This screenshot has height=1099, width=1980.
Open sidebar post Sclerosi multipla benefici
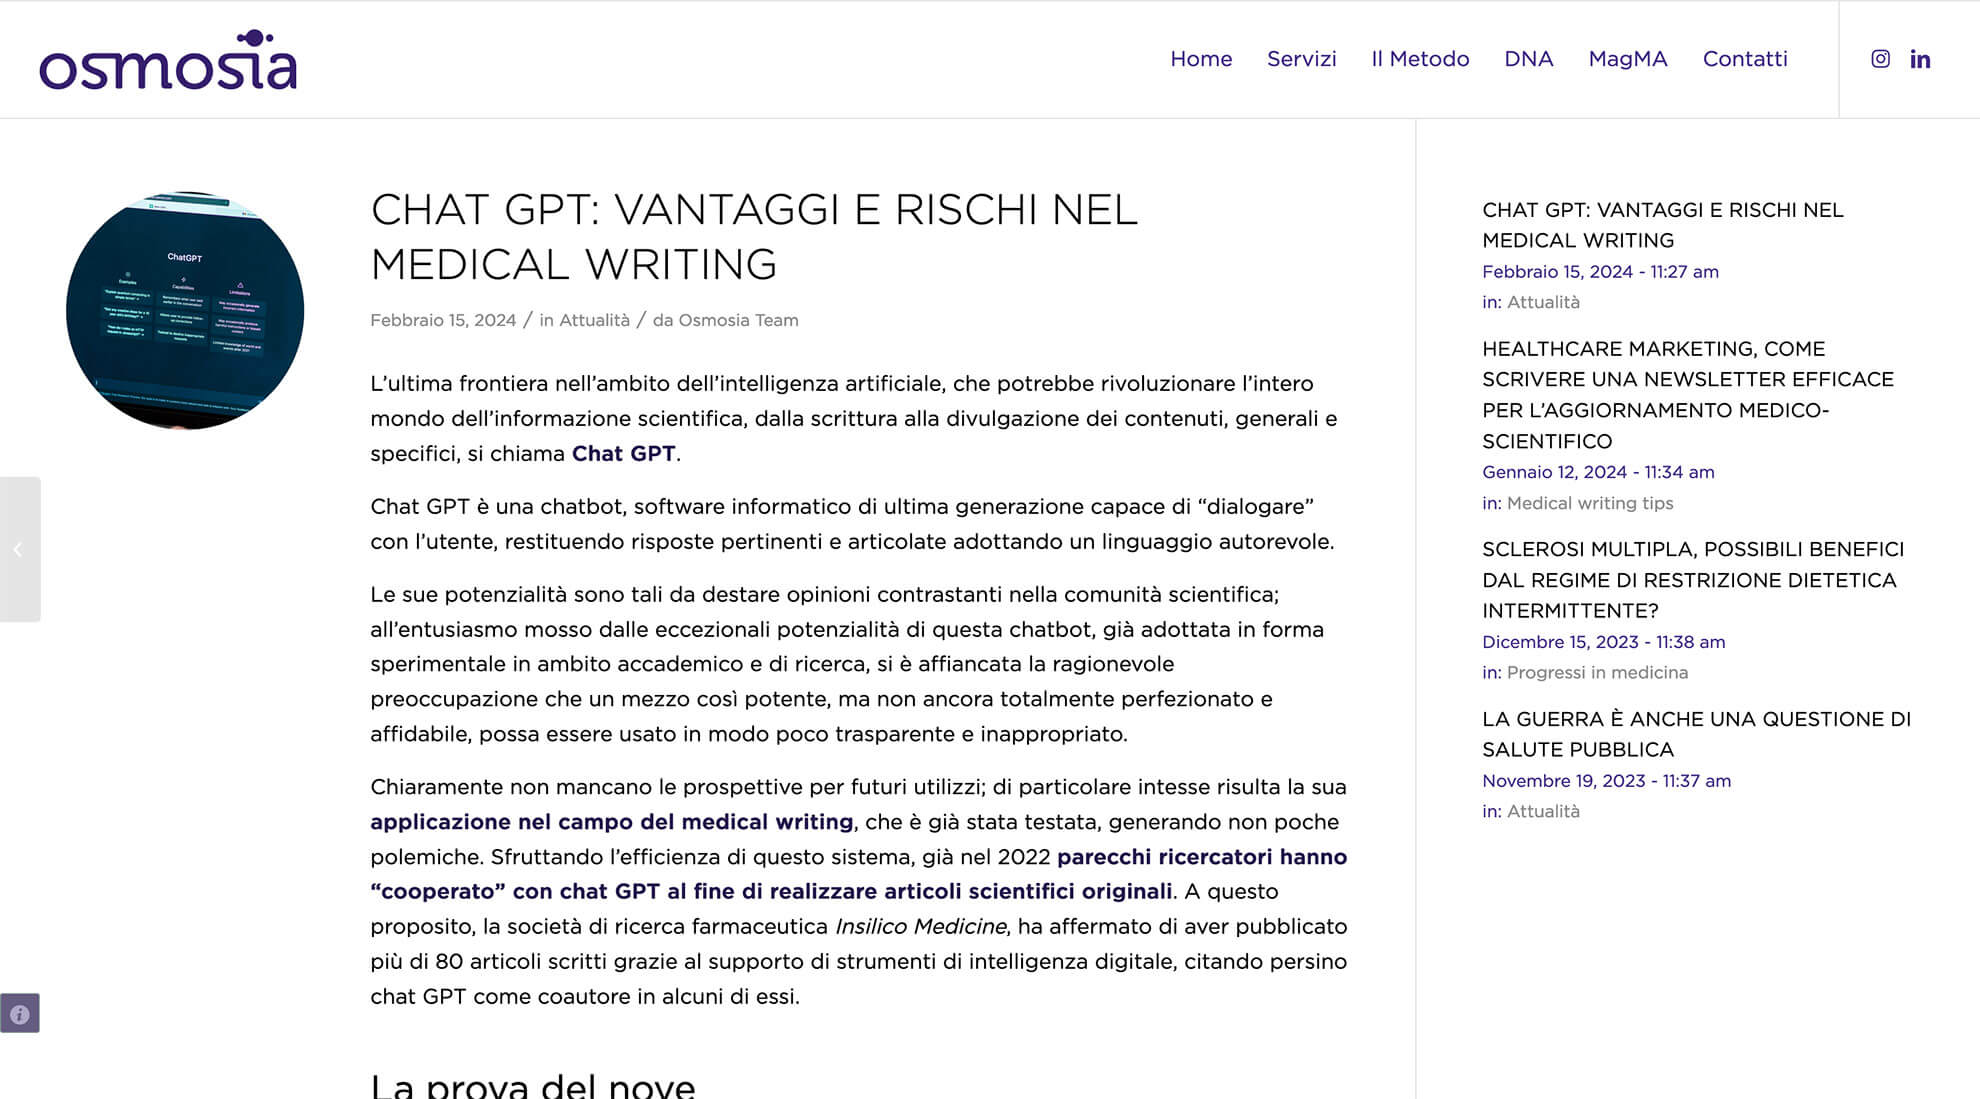tap(1693, 580)
